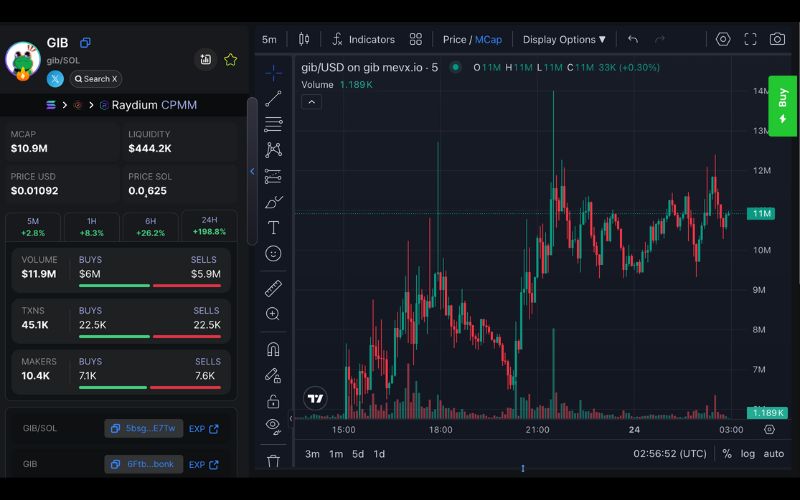Switch chart to MCap view
This screenshot has height=500, width=800.
[x=488, y=39]
